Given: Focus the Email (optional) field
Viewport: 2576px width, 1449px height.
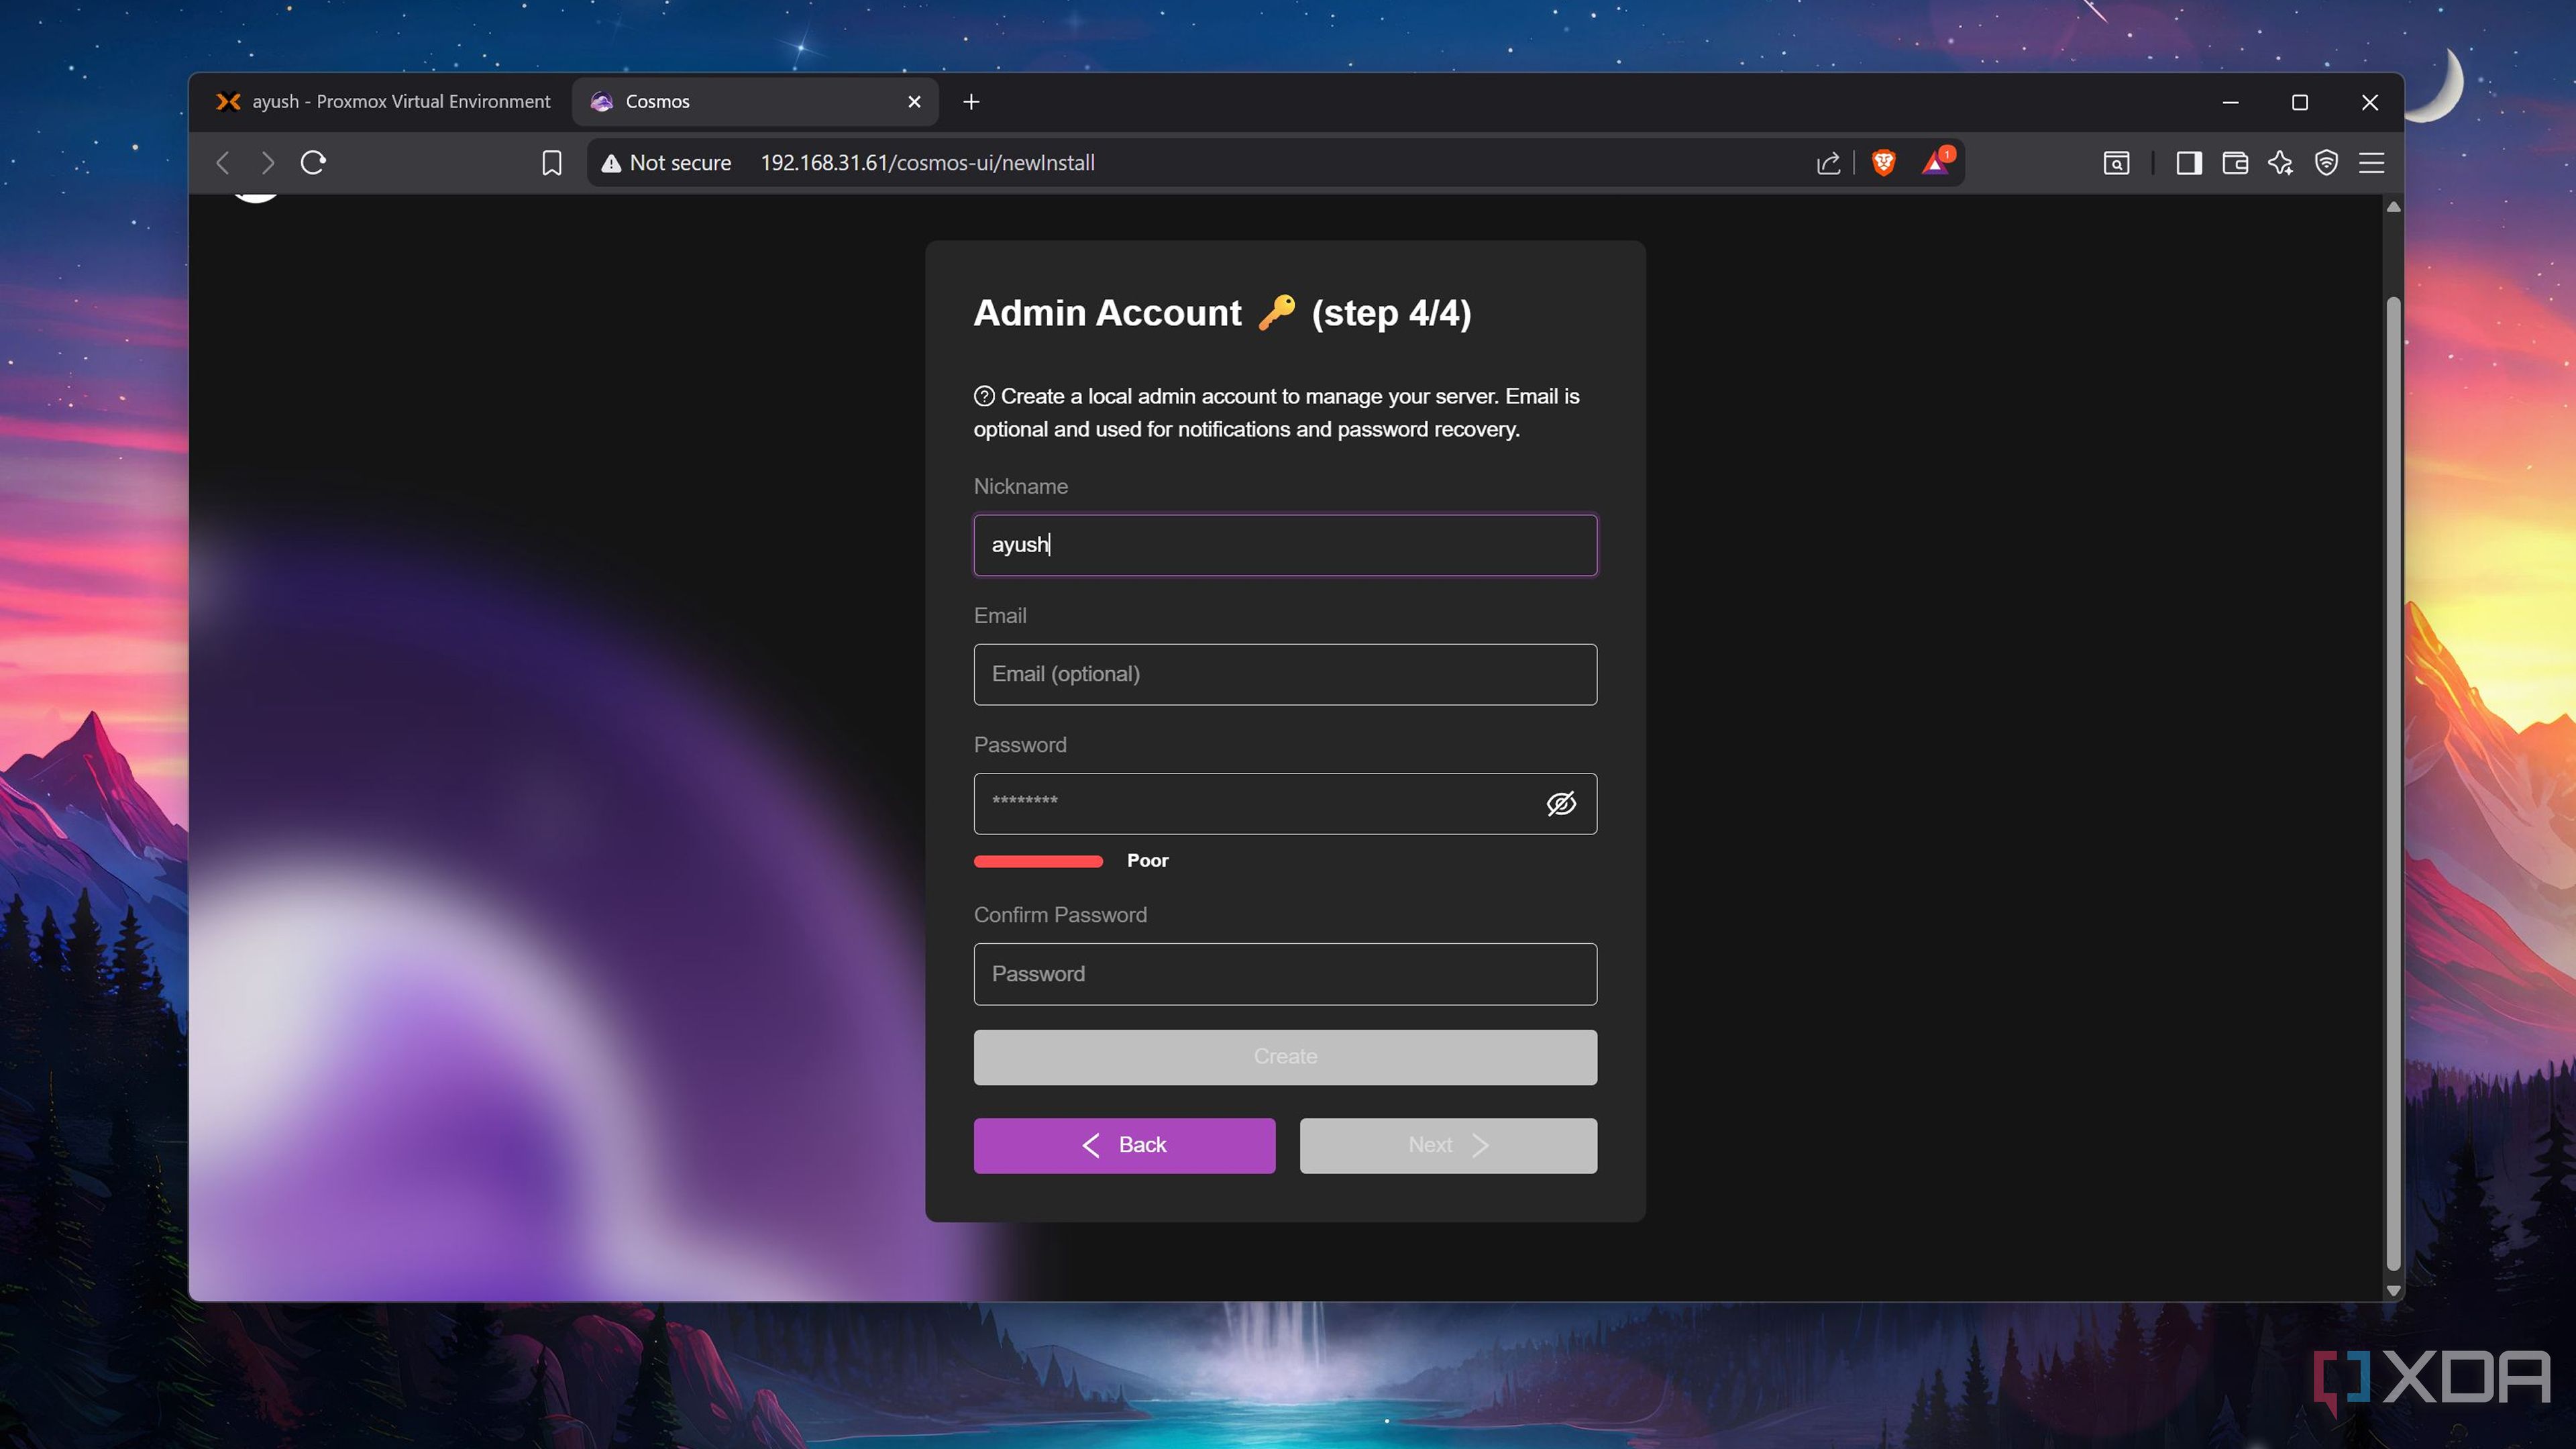Looking at the screenshot, I should coord(1285,674).
